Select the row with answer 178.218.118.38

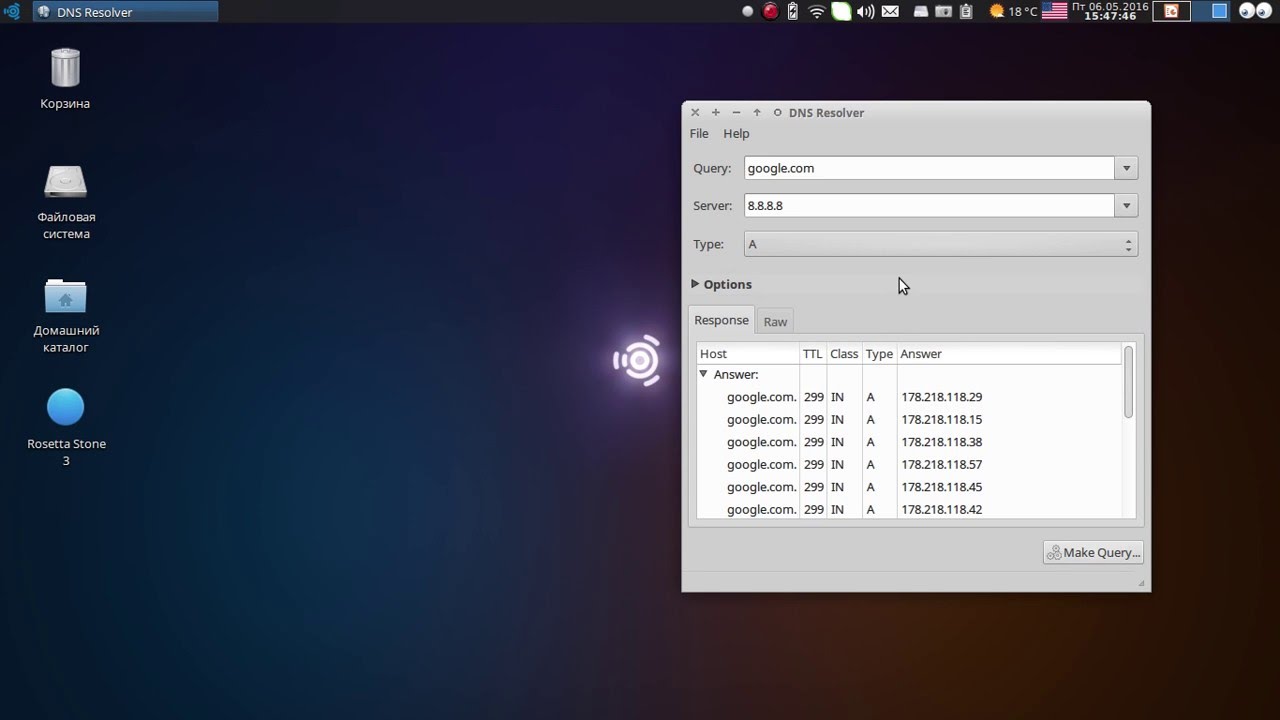[x=910, y=442]
